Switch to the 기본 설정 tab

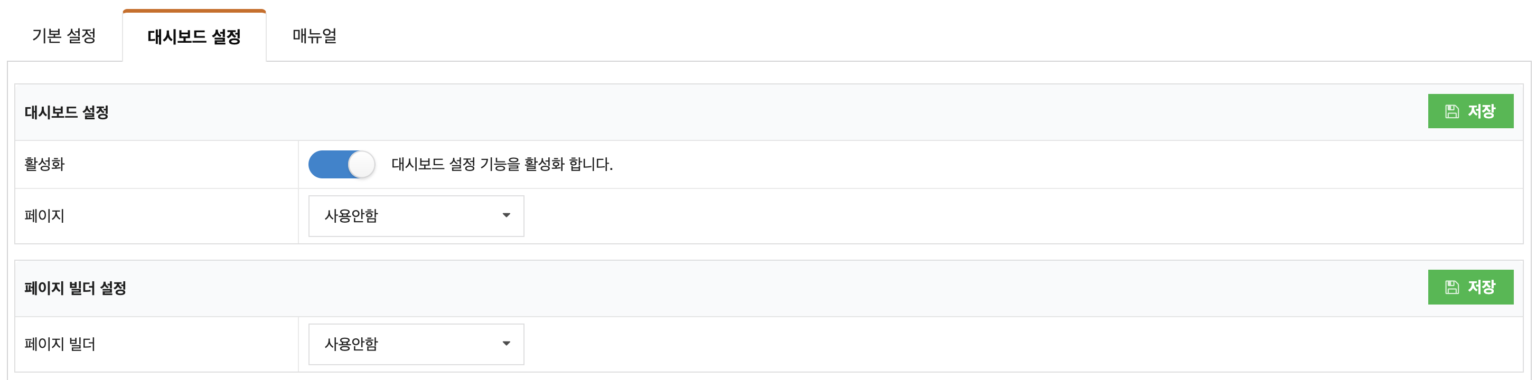pyautogui.click(x=64, y=37)
